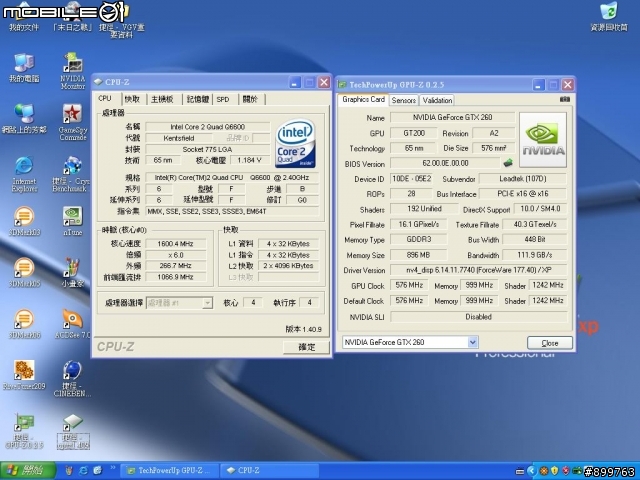Click the CPU name Intel Core 2 Quad Q6600
The width and height of the screenshot is (640, 480).
pyautogui.click(x=207, y=127)
